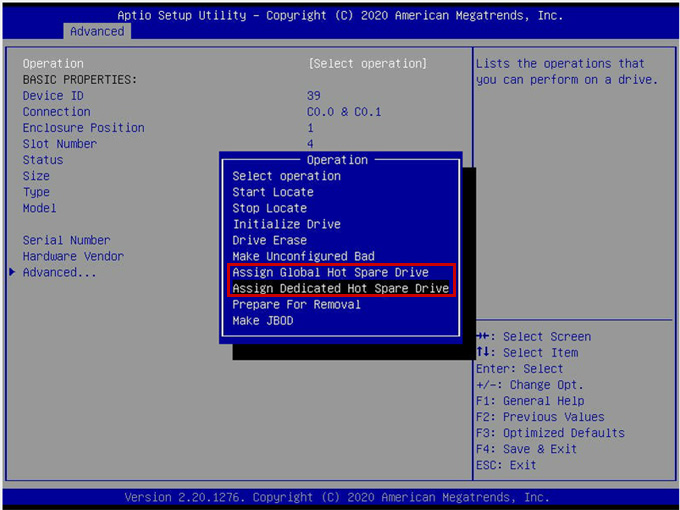The height and width of the screenshot is (510, 680).
Task: Click the Hardware Vendor label
Action: 73,256
